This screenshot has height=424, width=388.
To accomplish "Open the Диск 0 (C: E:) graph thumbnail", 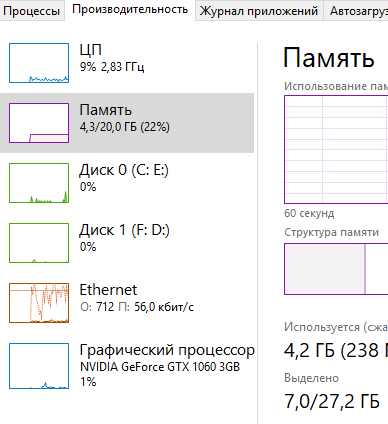I will pos(39,183).
